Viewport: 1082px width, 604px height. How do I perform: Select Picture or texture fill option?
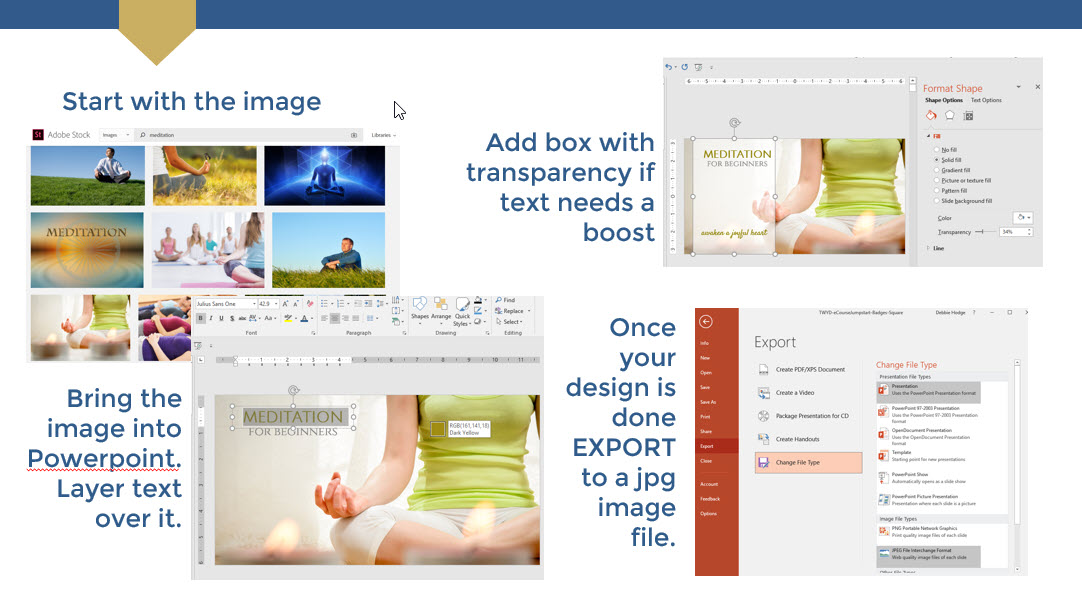coord(936,180)
